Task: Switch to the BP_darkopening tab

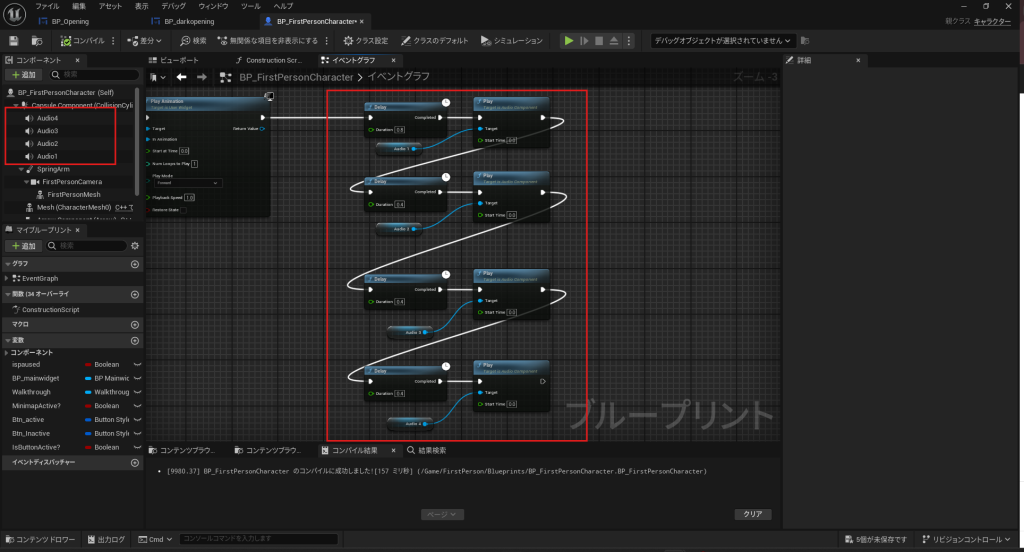Action: point(196,21)
